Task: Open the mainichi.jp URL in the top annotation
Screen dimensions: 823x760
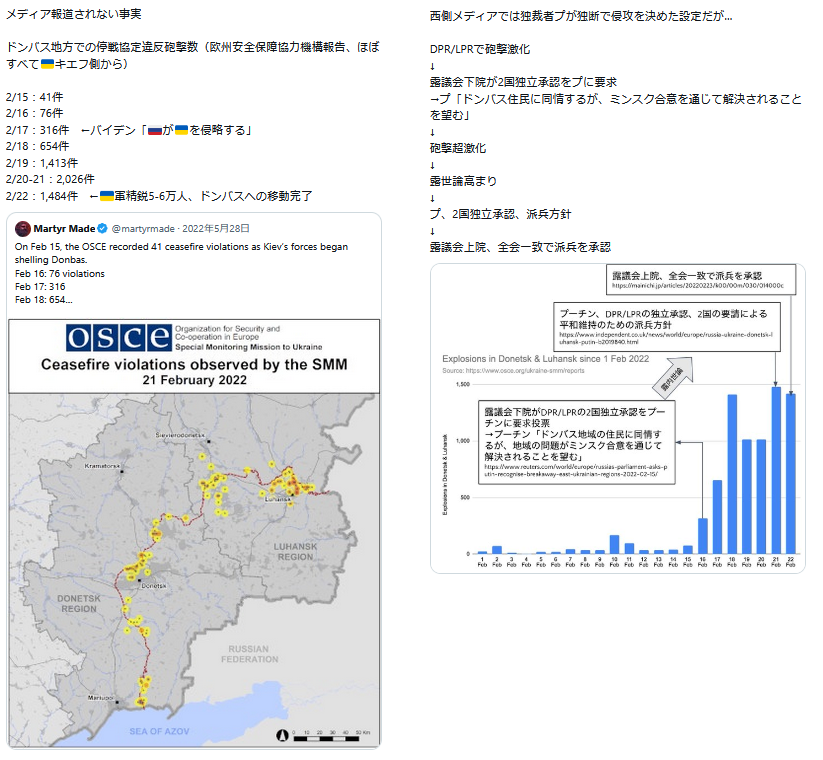Action: coord(702,286)
